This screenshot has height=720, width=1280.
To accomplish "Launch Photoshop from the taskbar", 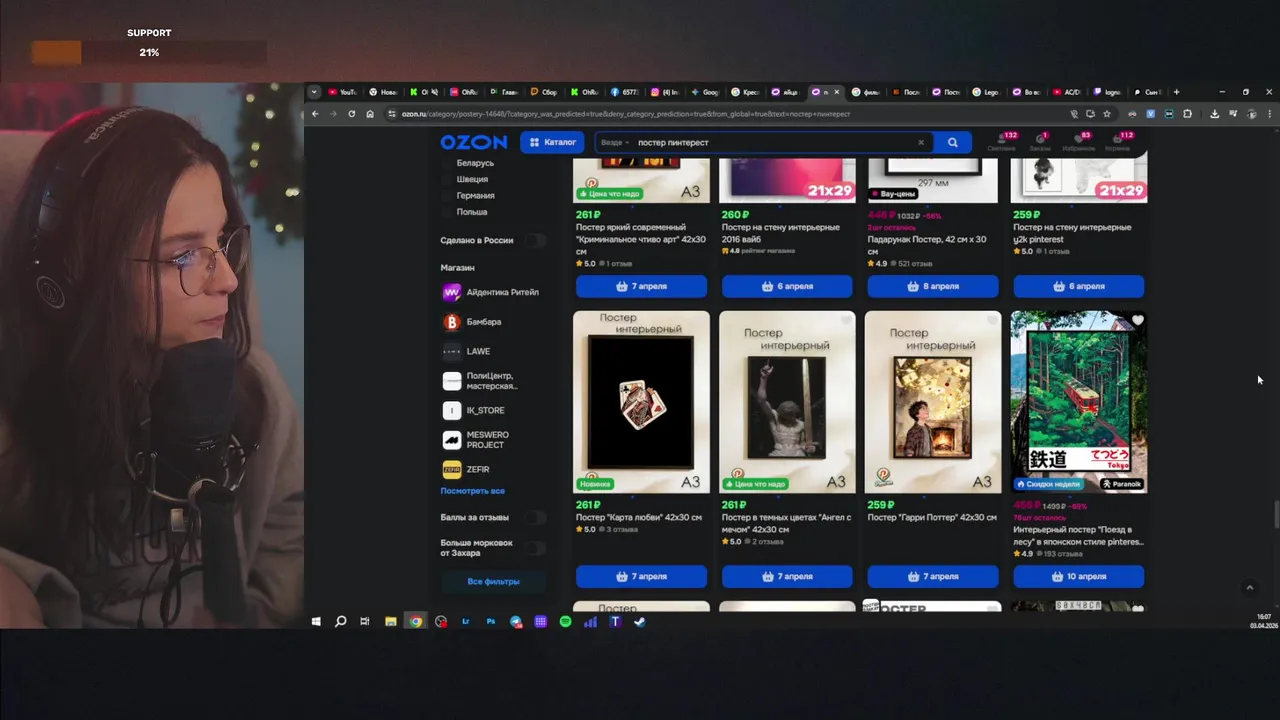I will [491, 621].
